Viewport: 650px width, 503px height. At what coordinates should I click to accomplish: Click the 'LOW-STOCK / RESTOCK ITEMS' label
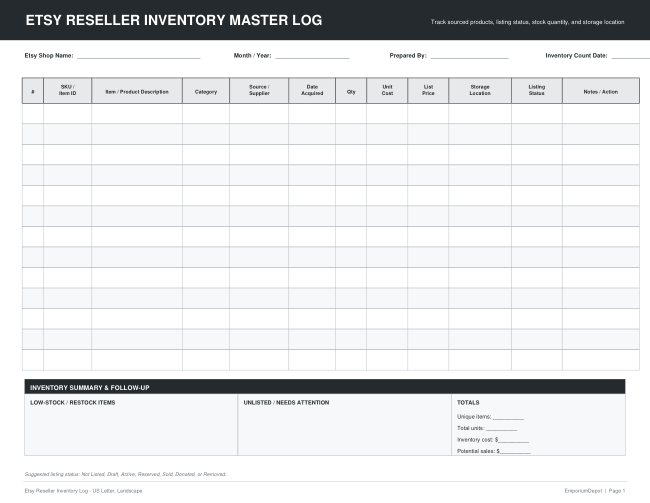[73, 403]
